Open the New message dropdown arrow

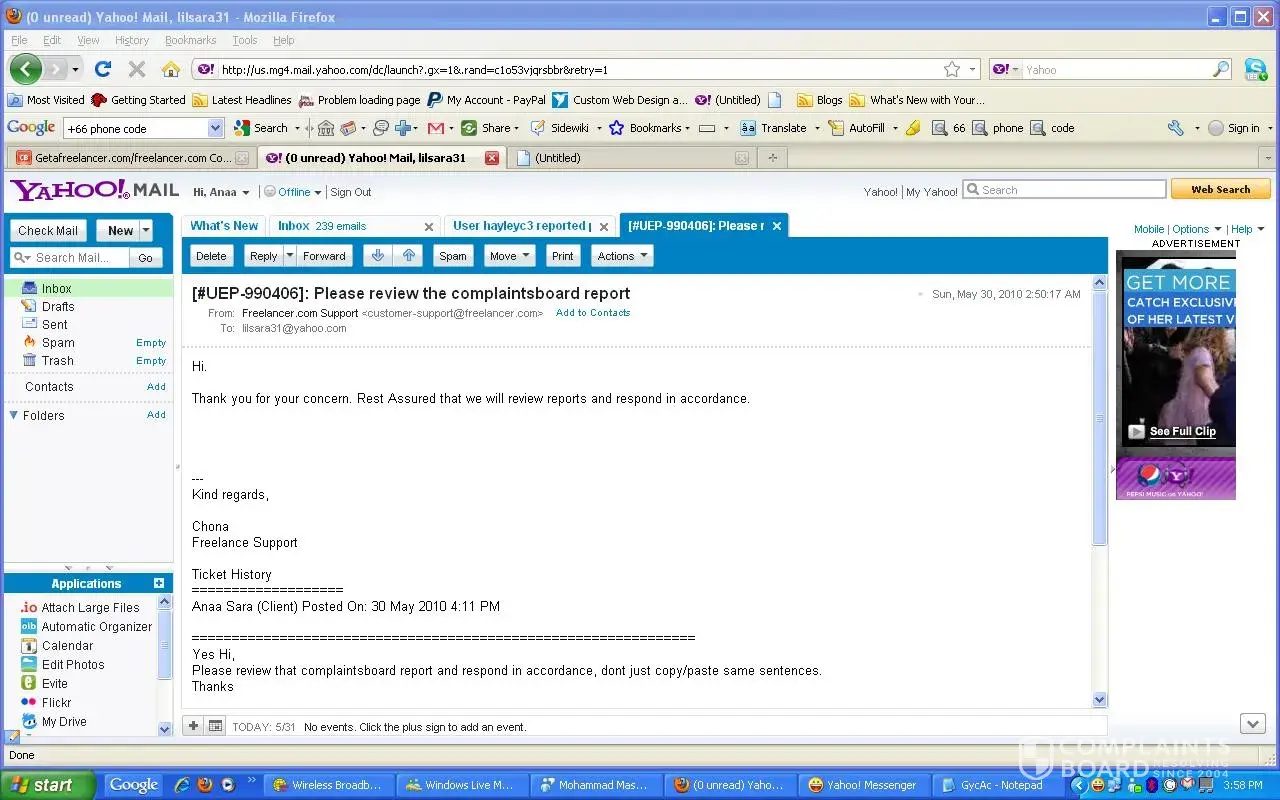coord(146,230)
